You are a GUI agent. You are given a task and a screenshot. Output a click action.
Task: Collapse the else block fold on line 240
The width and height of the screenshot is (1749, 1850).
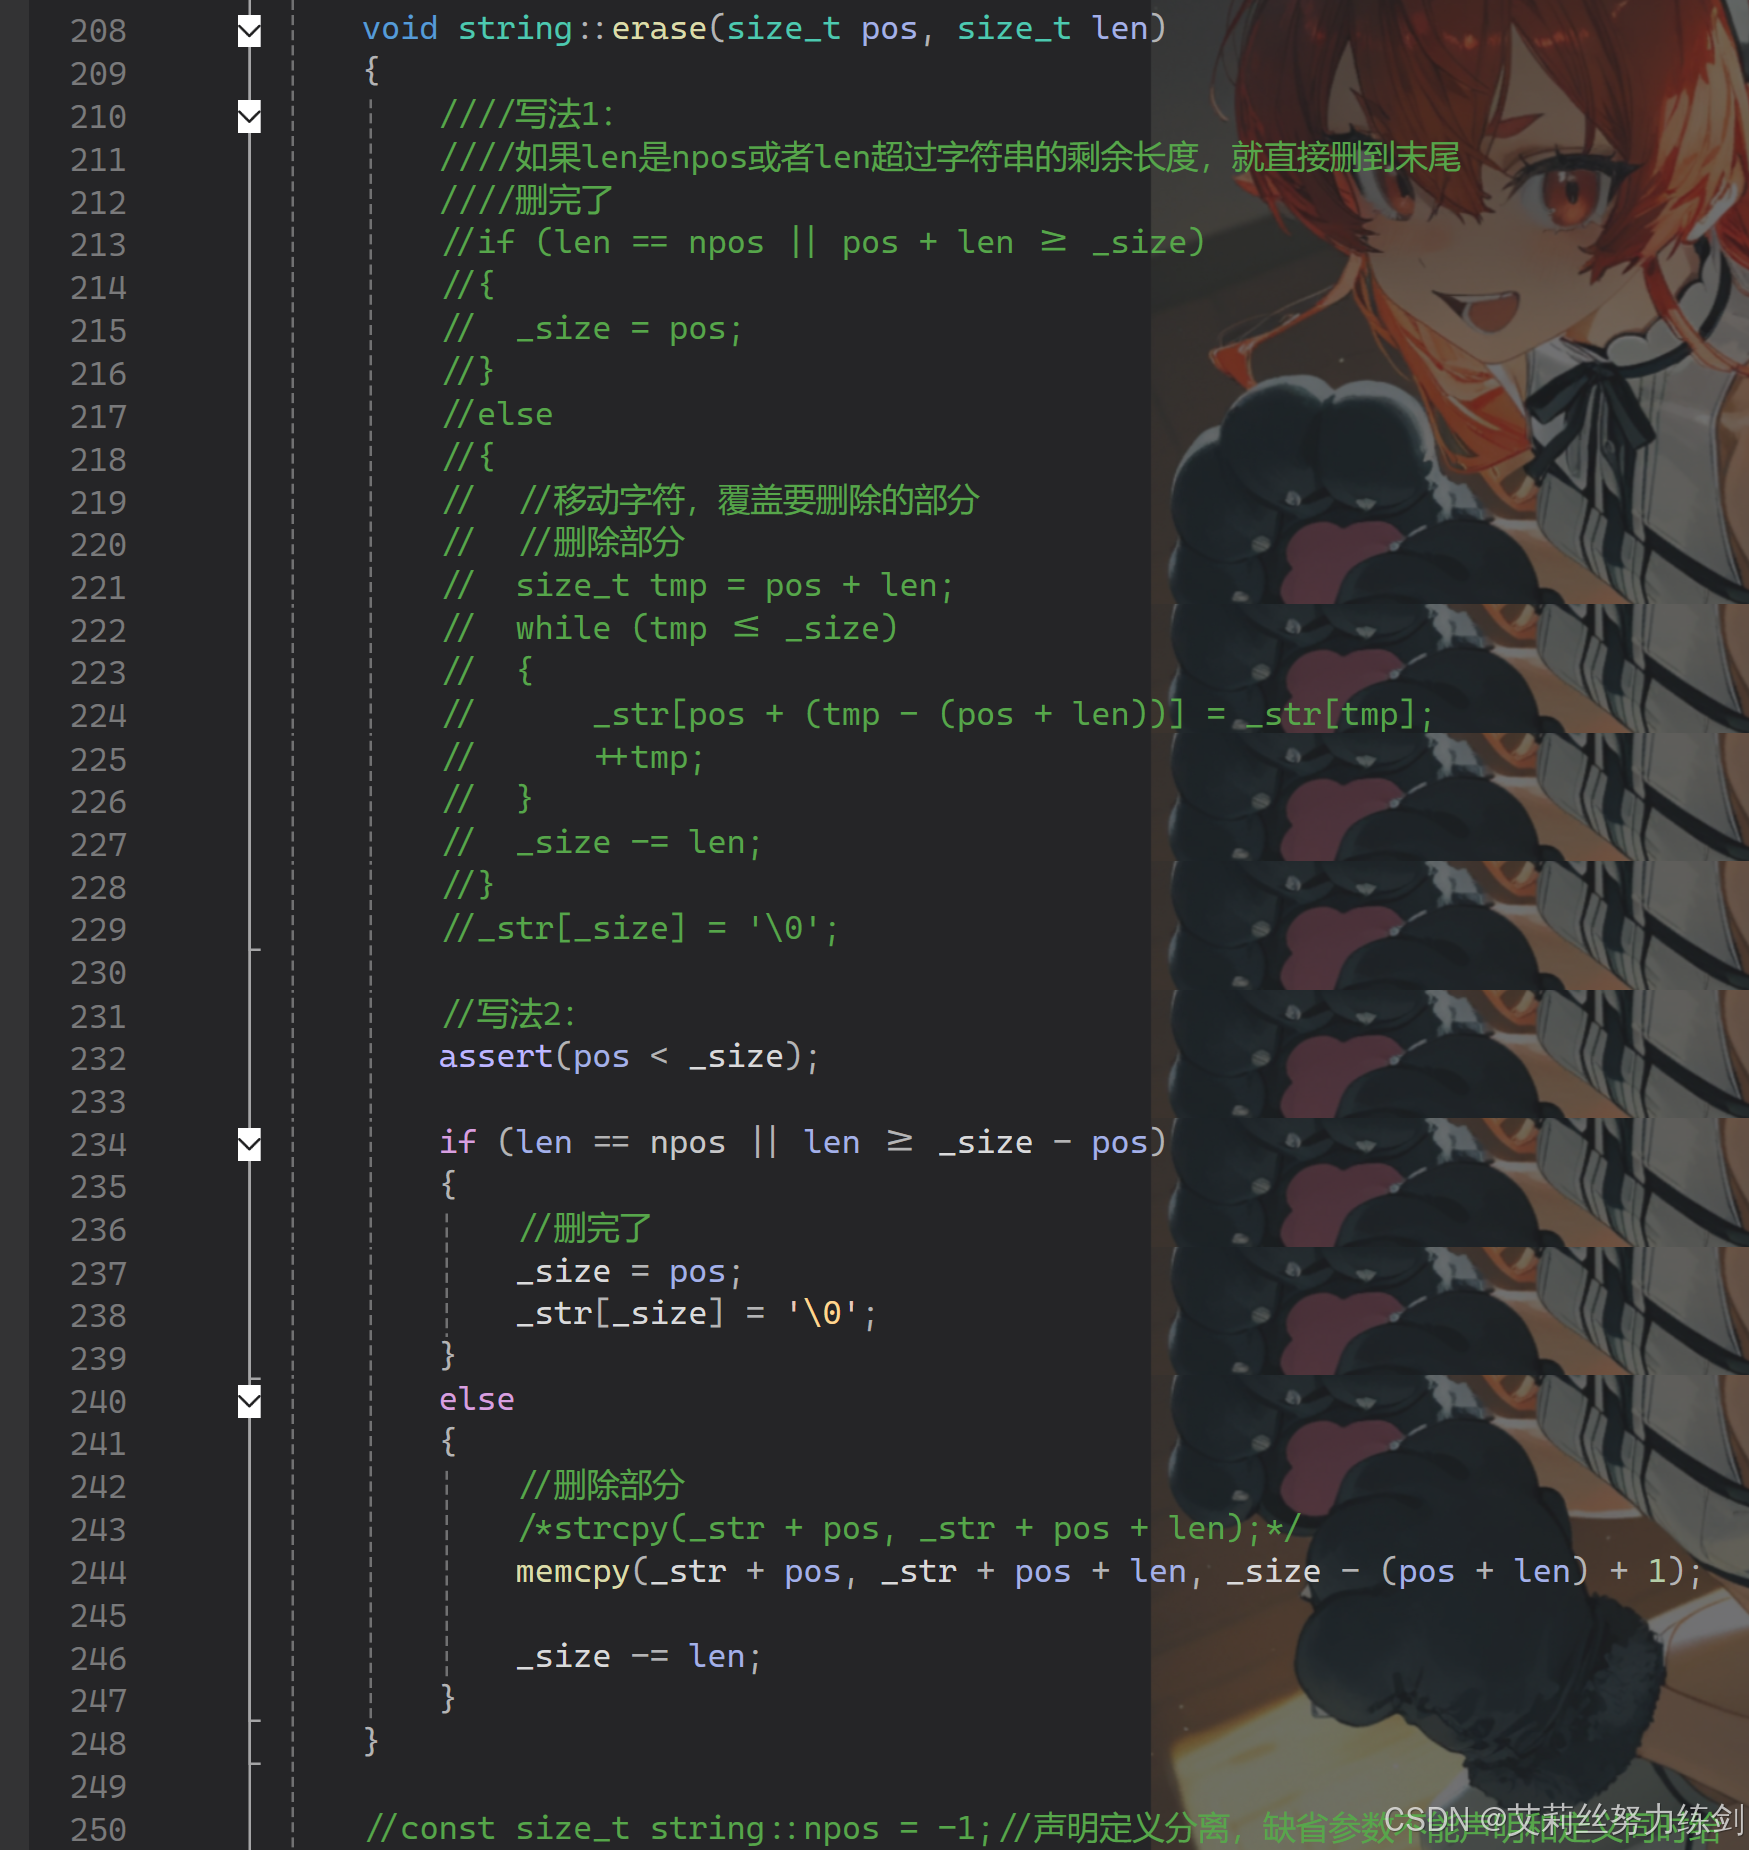[x=249, y=1401]
